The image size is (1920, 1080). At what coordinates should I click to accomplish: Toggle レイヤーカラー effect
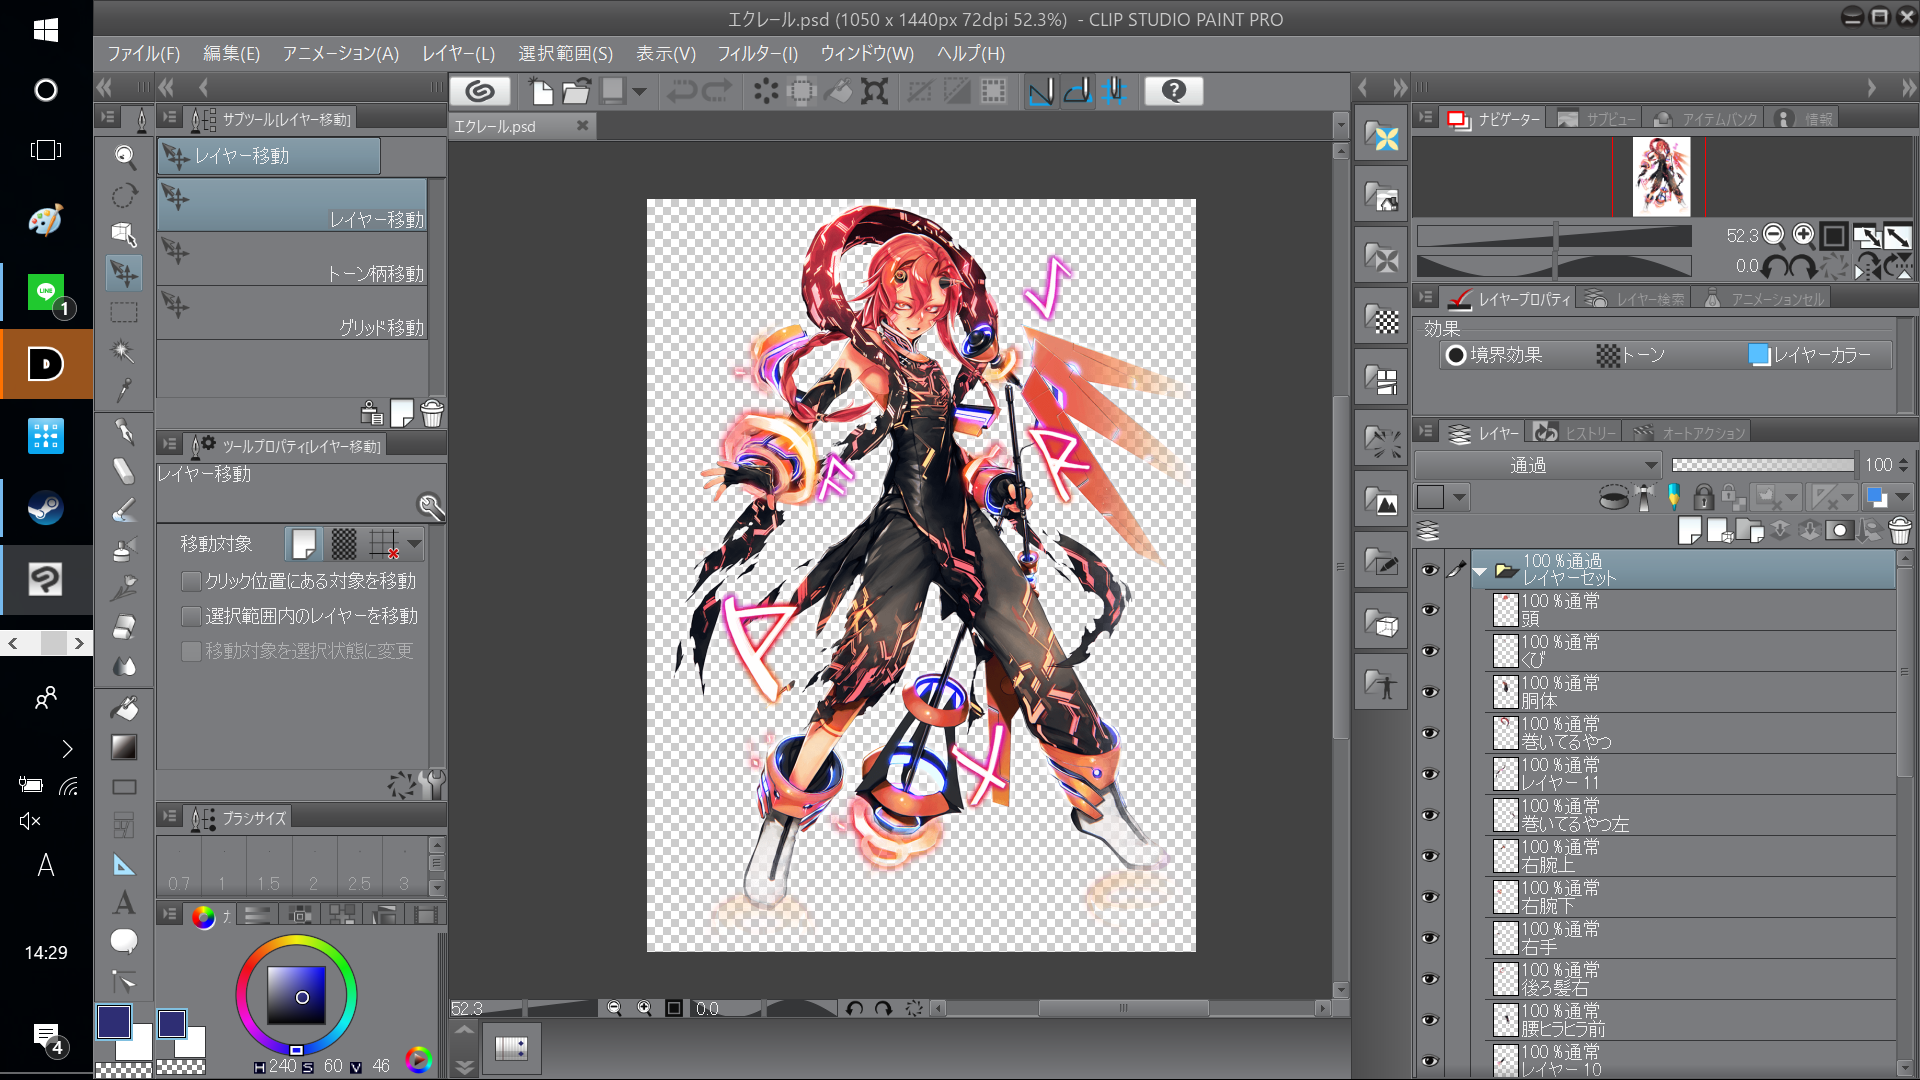(1811, 355)
